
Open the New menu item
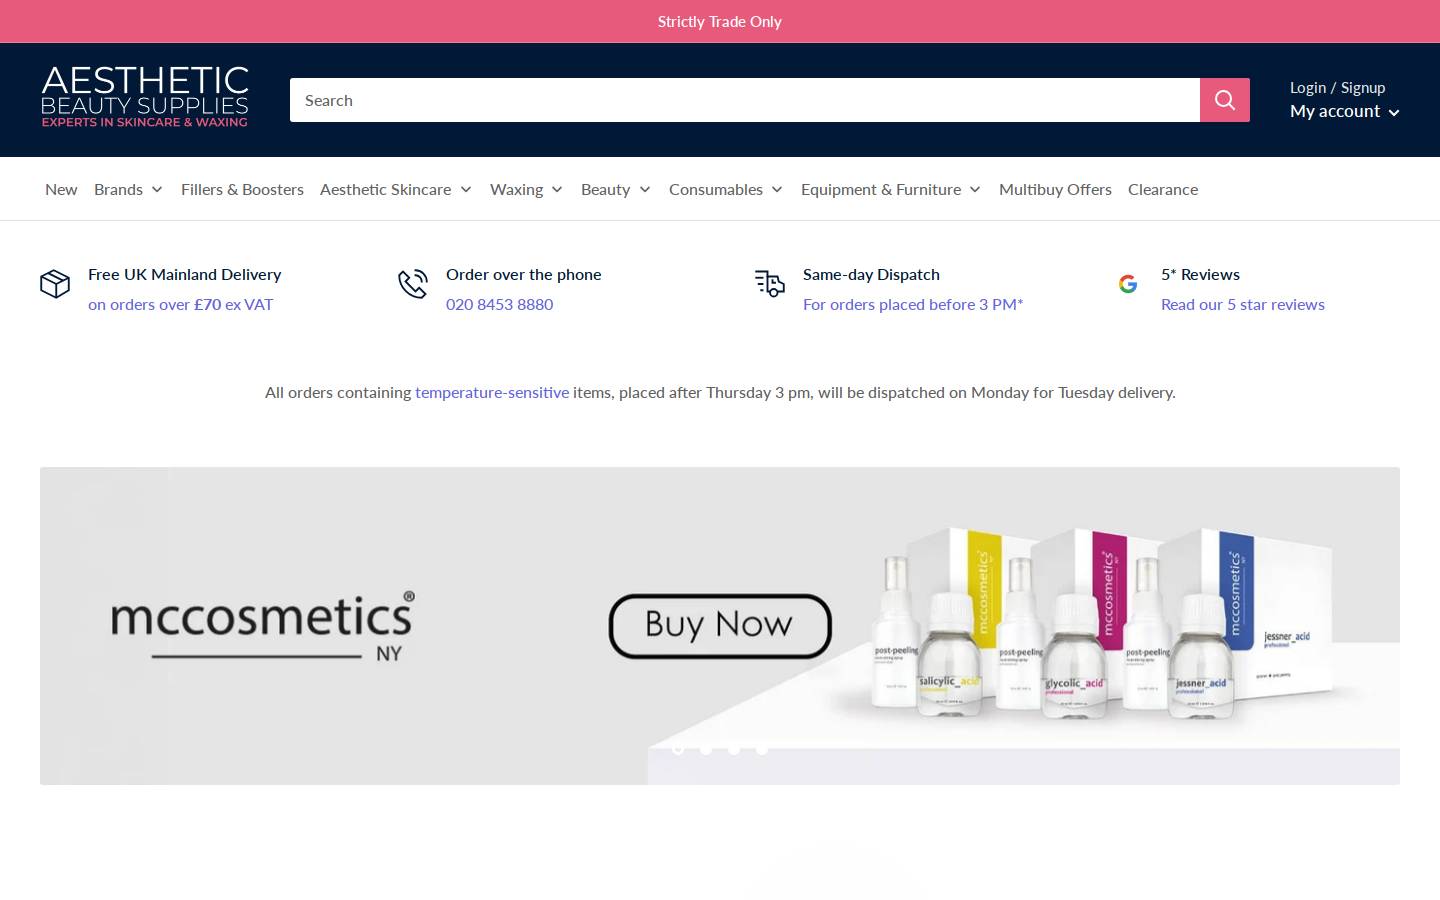61,189
